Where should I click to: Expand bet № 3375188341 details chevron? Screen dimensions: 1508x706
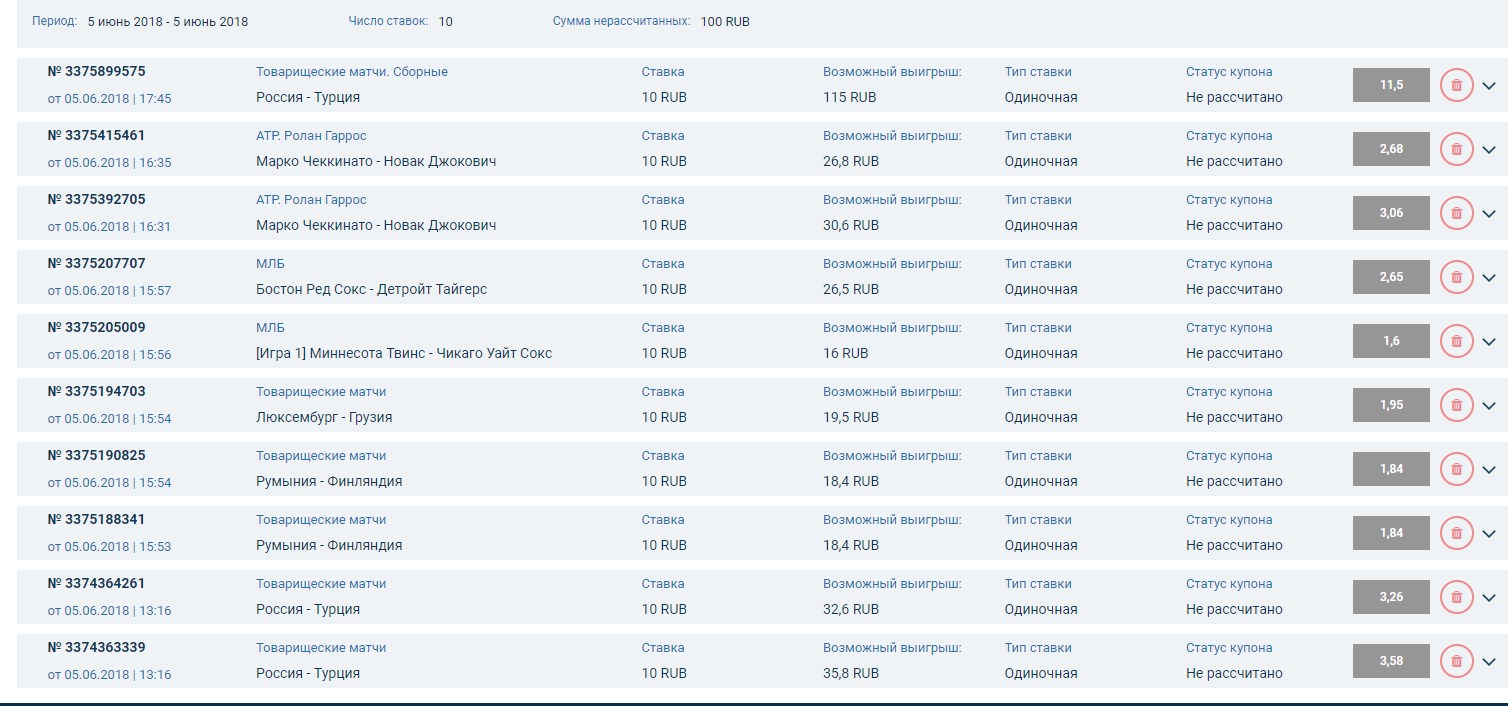pyautogui.click(x=1489, y=534)
